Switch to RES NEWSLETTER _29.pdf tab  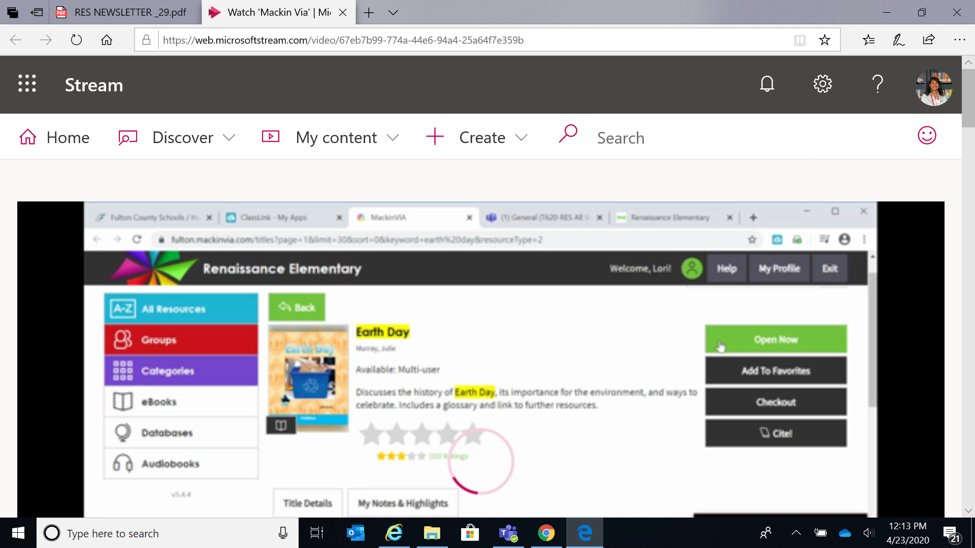pos(125,12)
